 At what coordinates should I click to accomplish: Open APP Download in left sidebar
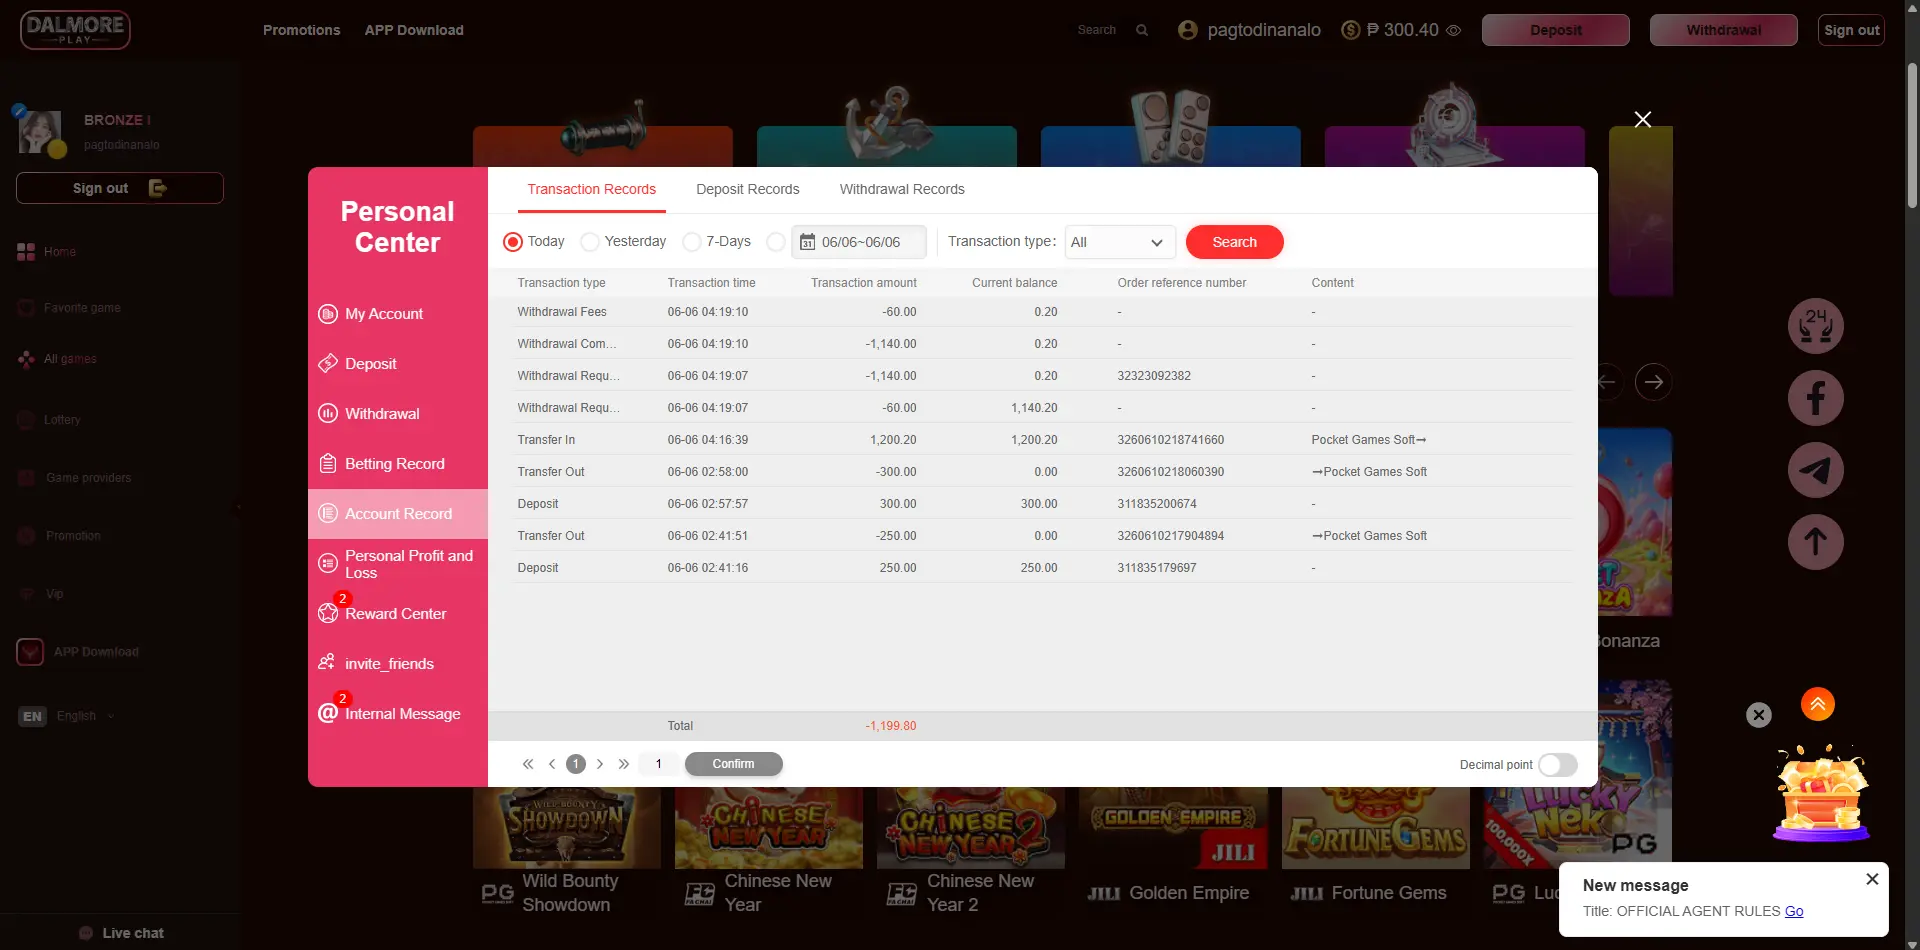point(78,652)
